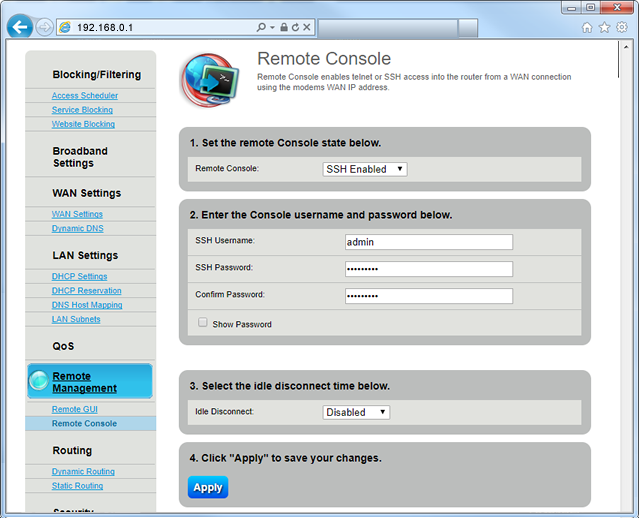Open the address bar autocomplete dropdown arrow
Viewport: 639px width, 518px height.
[x=272, y=27]
